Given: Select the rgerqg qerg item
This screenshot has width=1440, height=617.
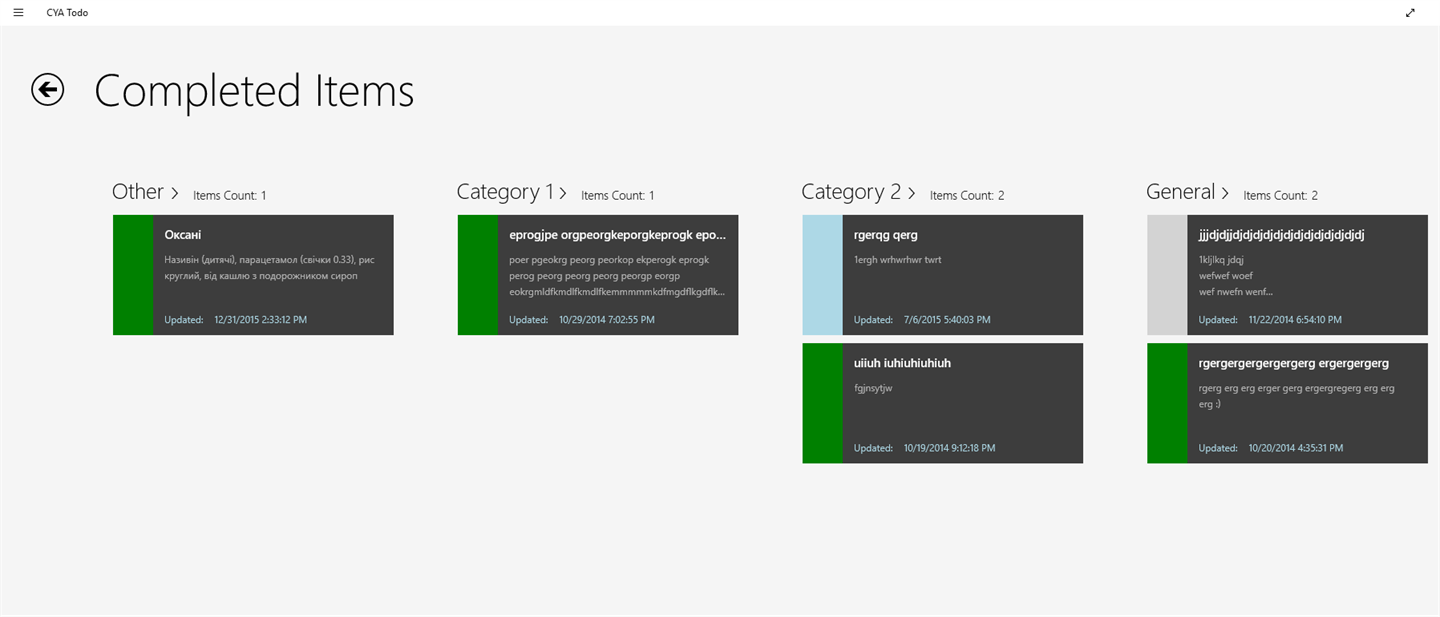Looking at the screenshot, I should 962,275.
